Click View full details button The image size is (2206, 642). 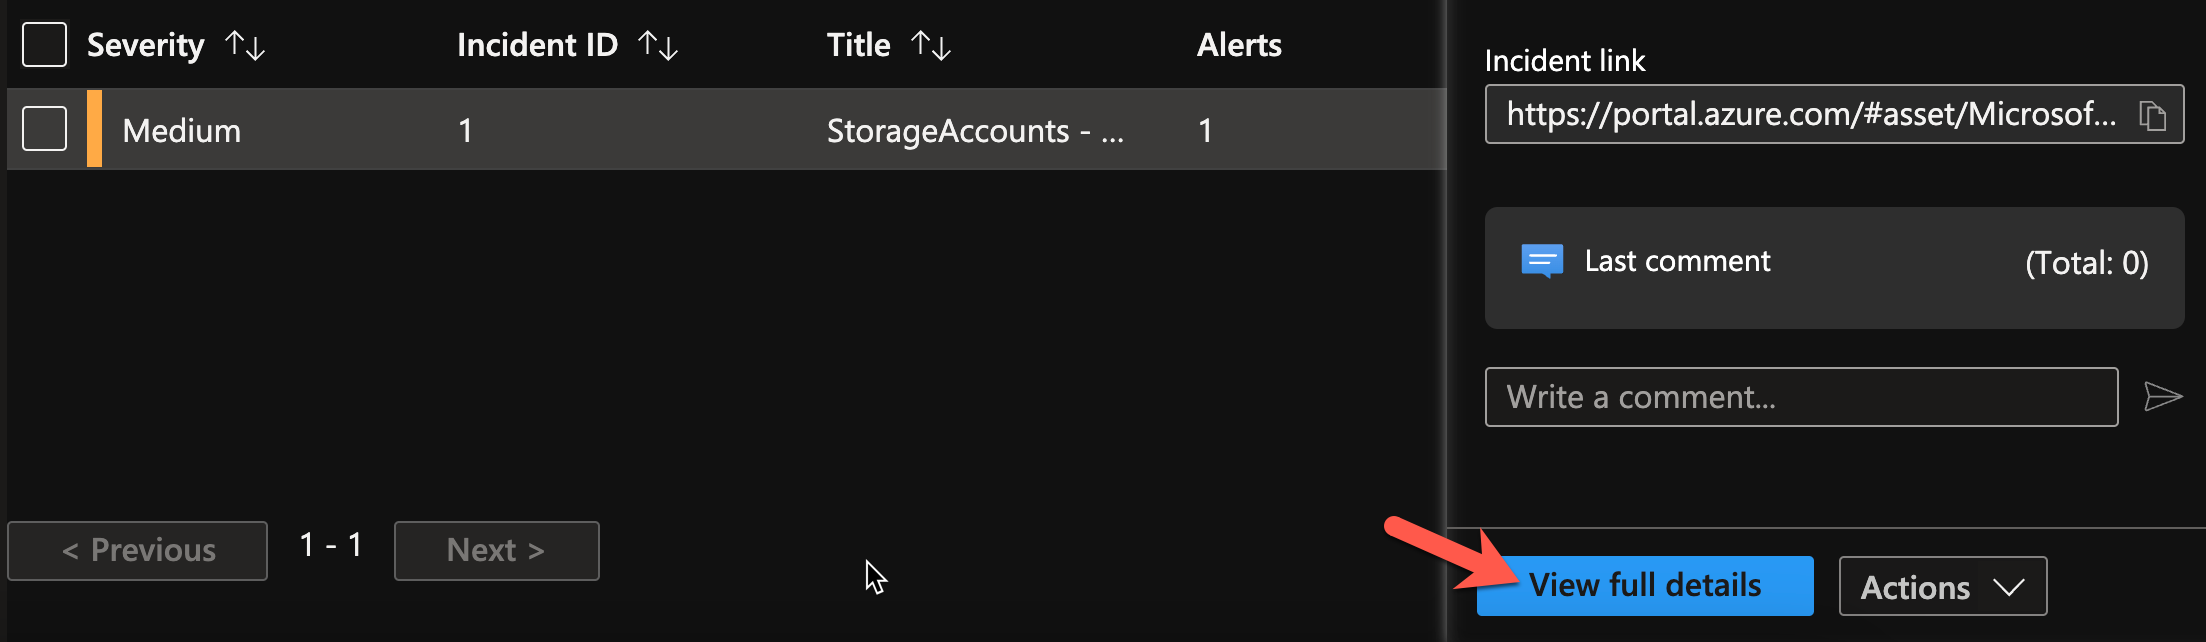click(x=1645, y=586)
